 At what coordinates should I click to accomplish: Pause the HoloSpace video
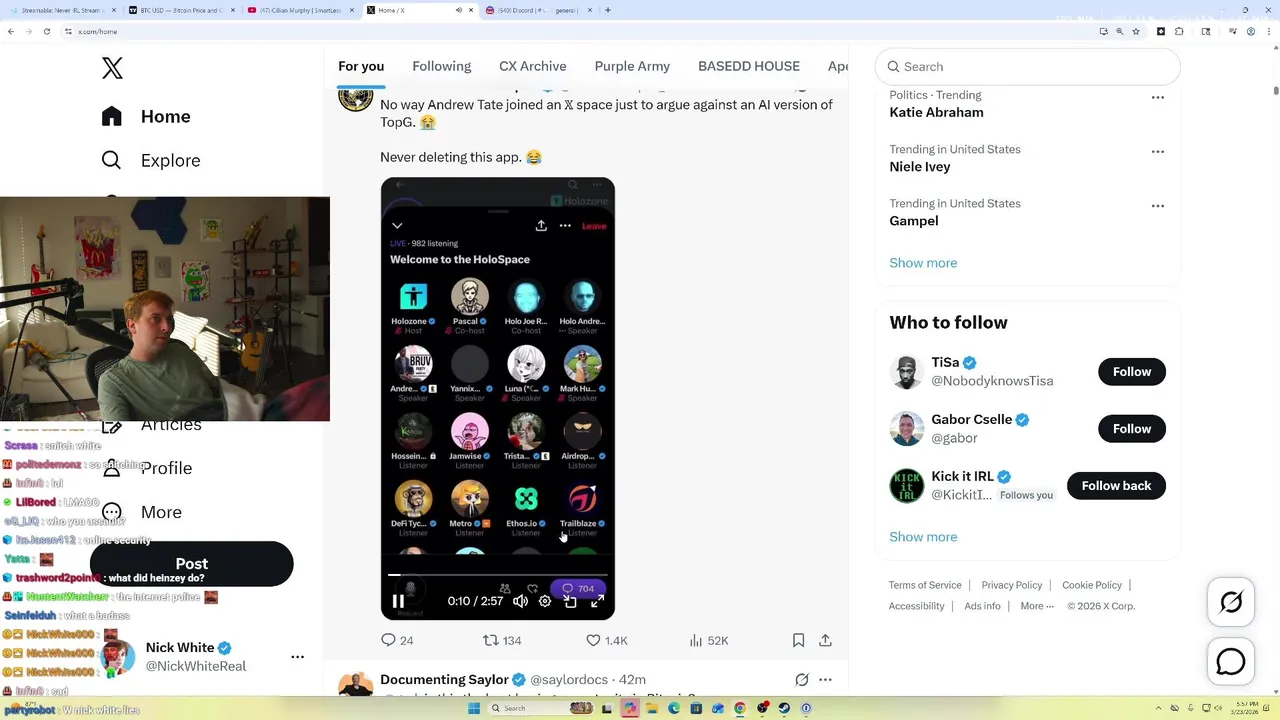[x=398, y=601]
